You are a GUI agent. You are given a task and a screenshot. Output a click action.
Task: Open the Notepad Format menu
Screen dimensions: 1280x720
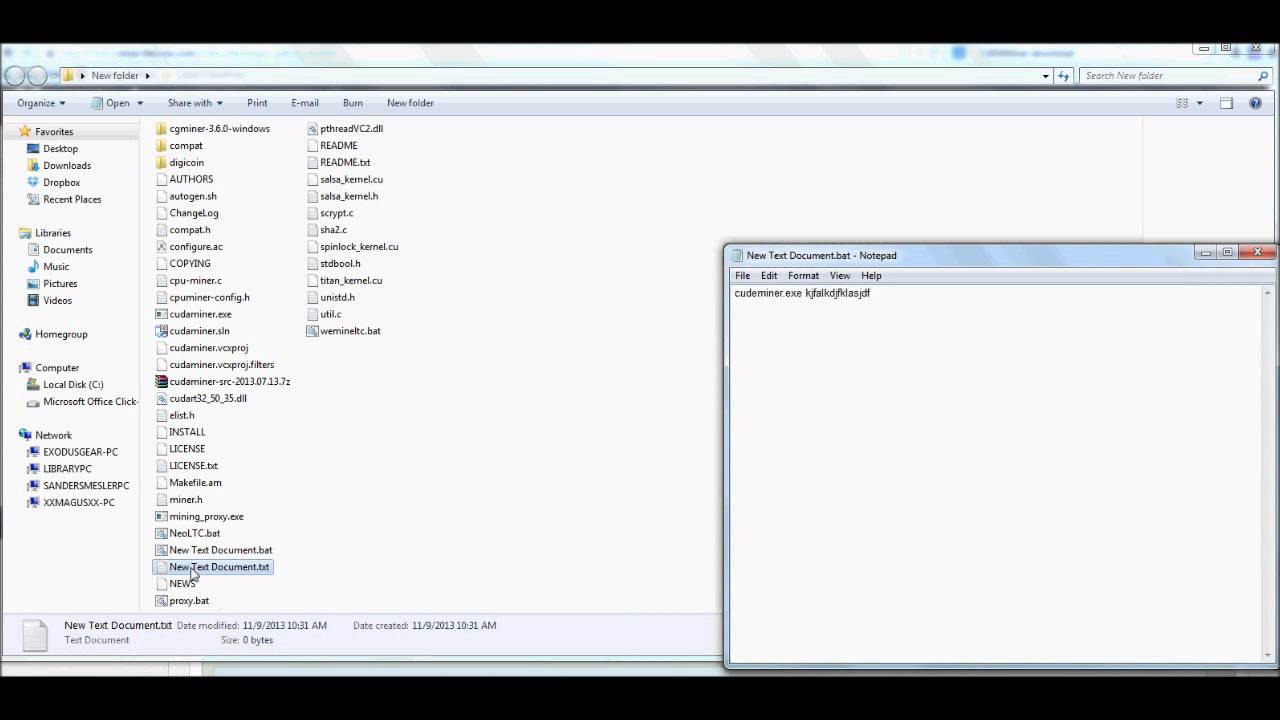803,276
